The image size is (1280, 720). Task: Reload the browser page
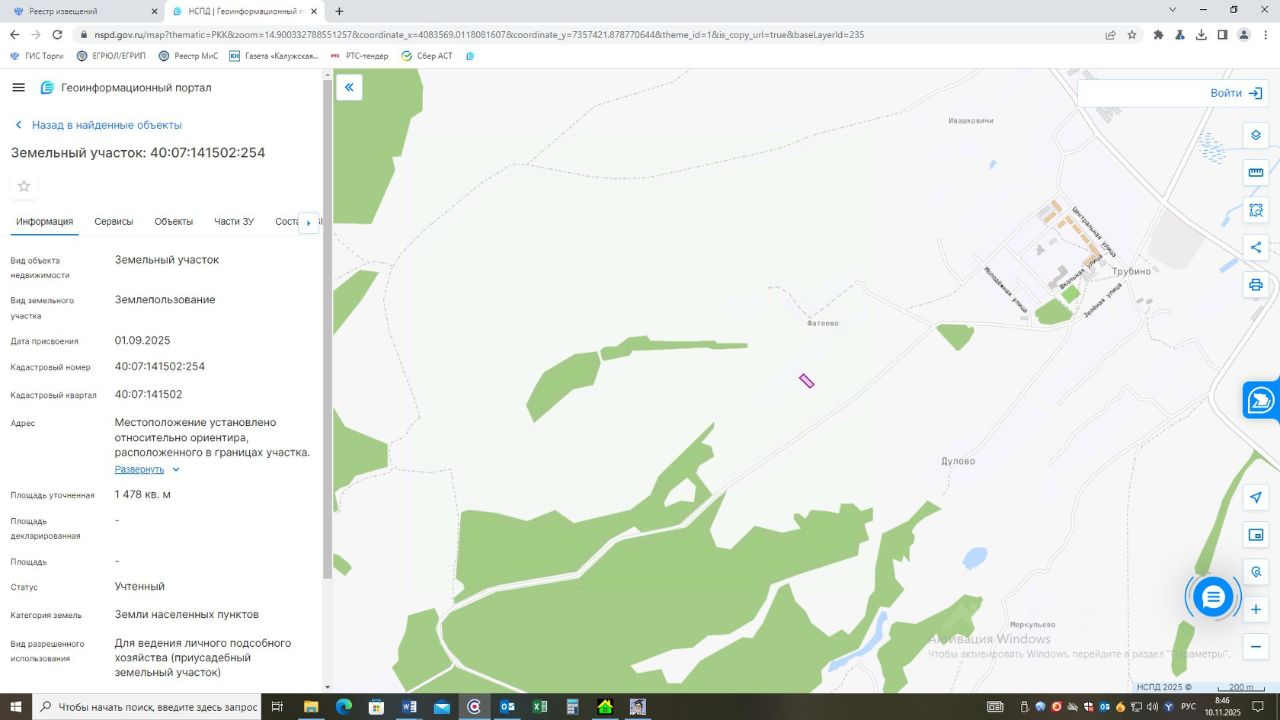57,34
